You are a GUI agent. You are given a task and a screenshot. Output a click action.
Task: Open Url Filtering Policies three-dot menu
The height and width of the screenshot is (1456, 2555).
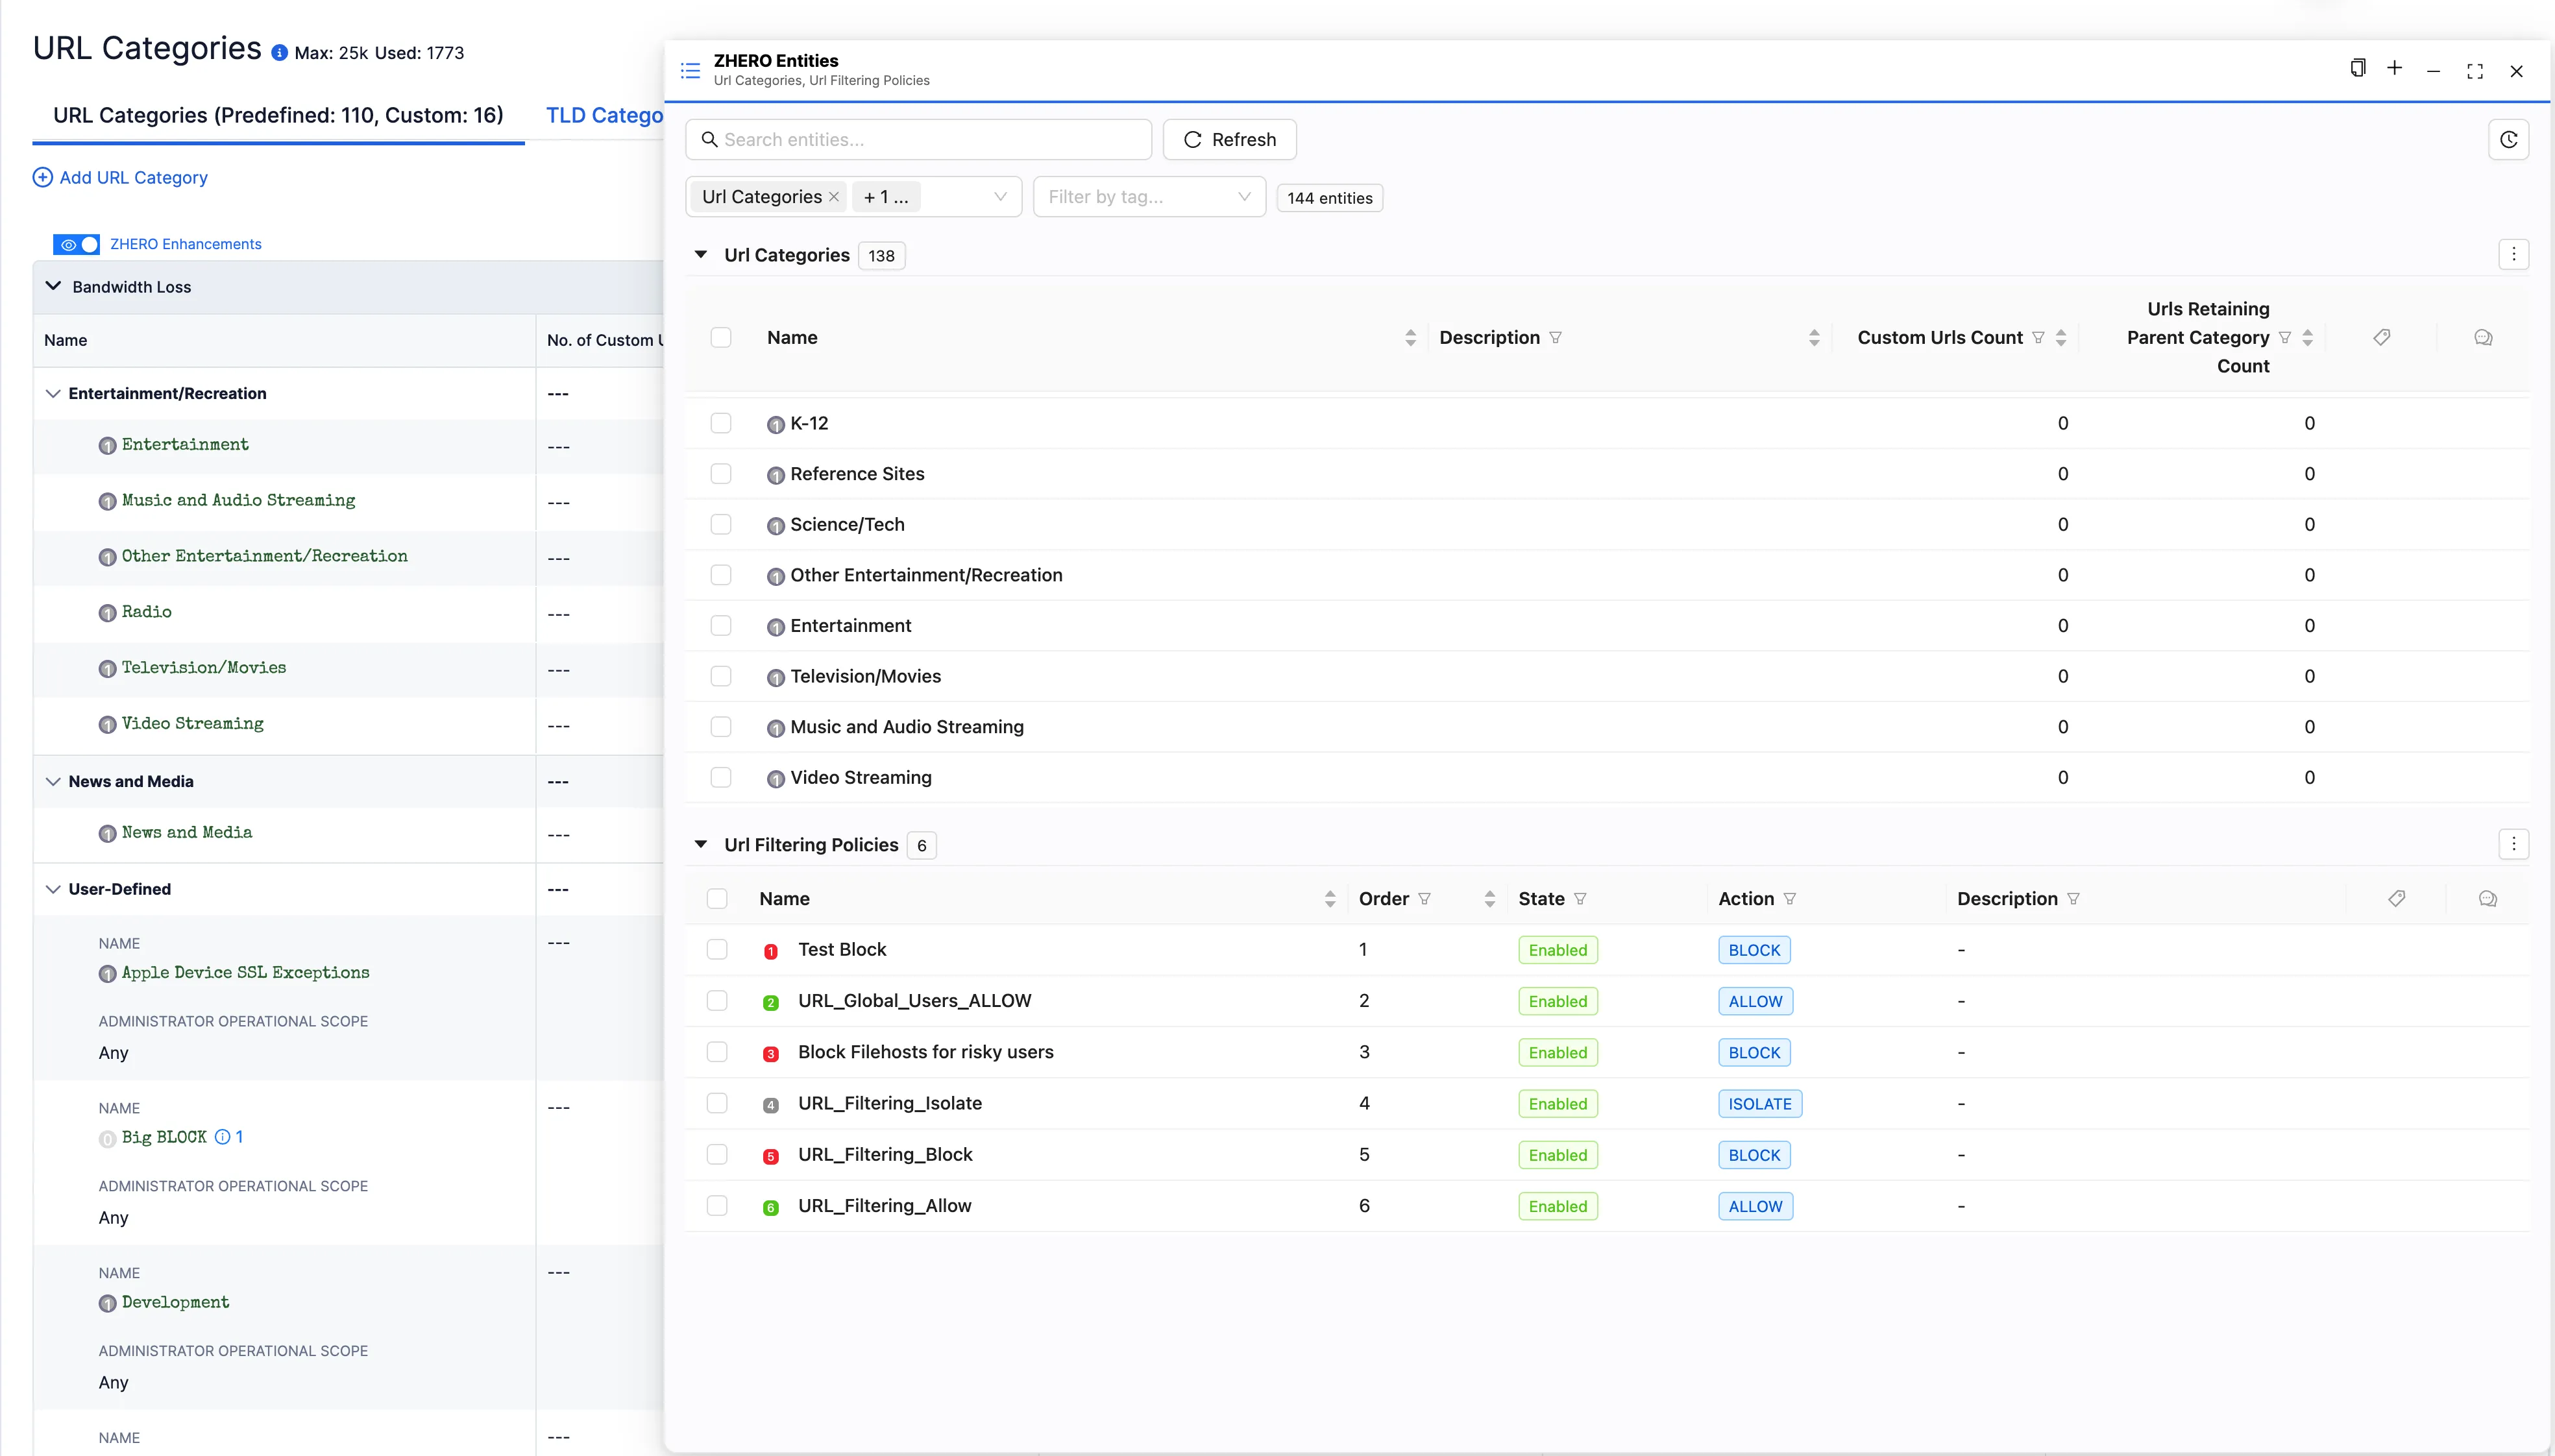pyautogui.click(x=2513, y=844)
